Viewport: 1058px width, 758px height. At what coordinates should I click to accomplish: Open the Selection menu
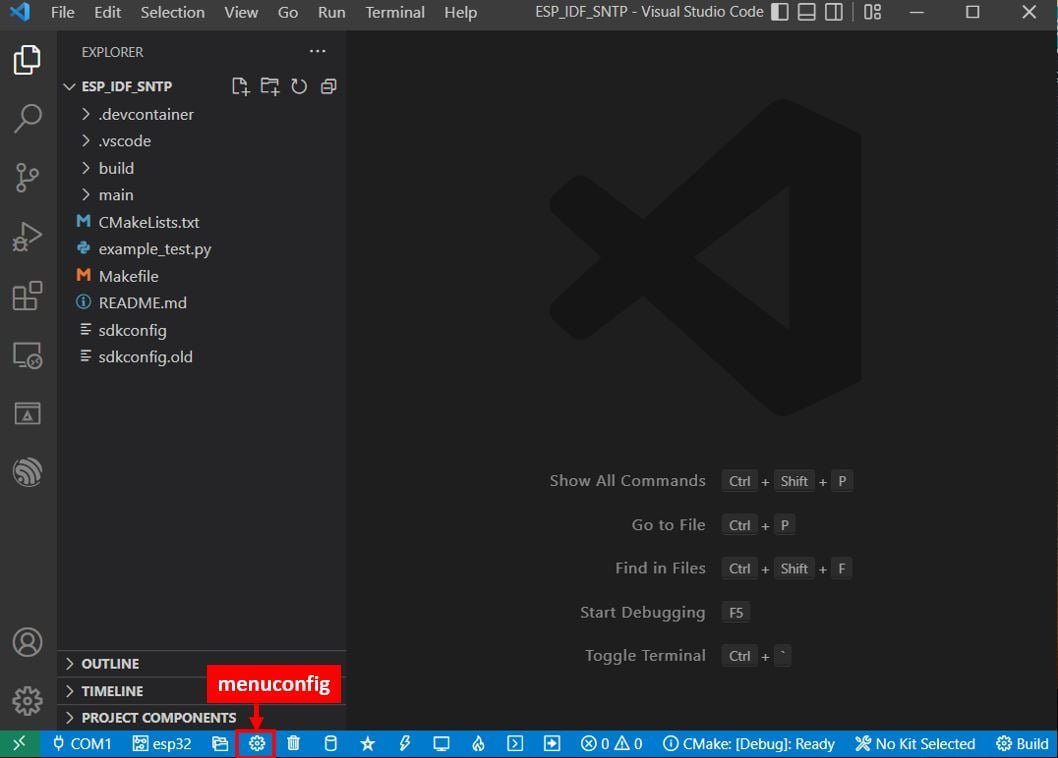172,12
